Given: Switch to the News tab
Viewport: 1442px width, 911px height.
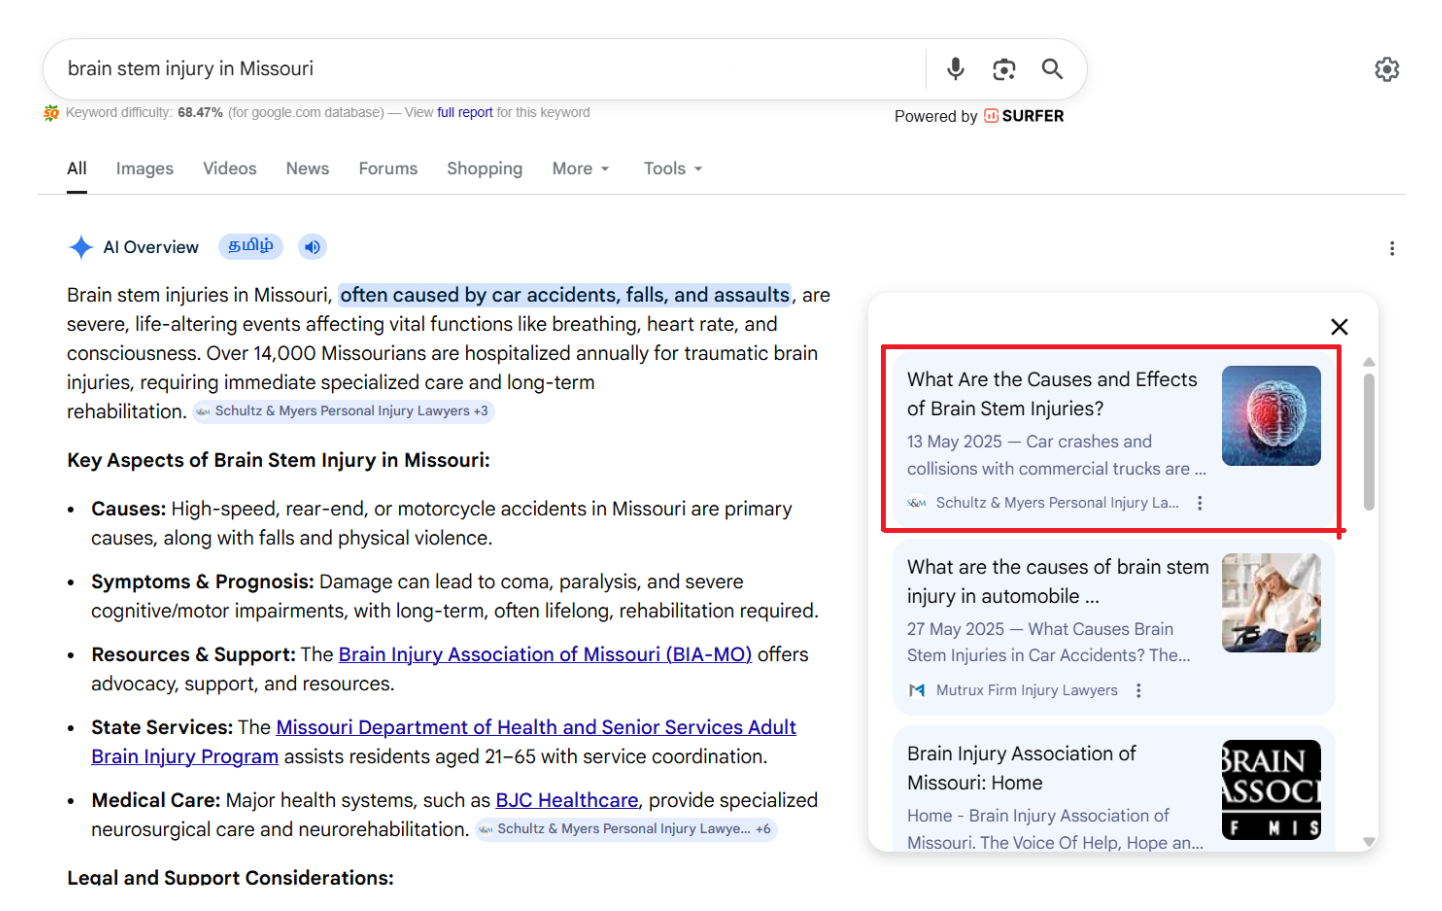Looking at the screenshot, I should pos(307,168).
